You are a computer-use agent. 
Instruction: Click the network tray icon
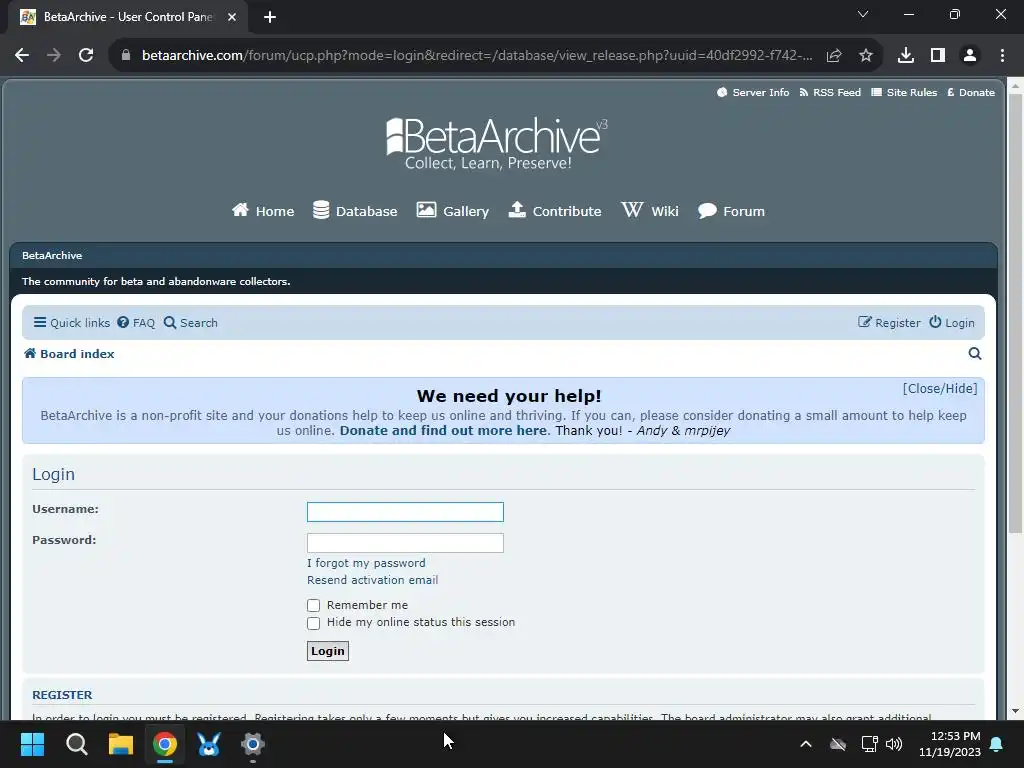pyautogui.click(x=869, y=744)
